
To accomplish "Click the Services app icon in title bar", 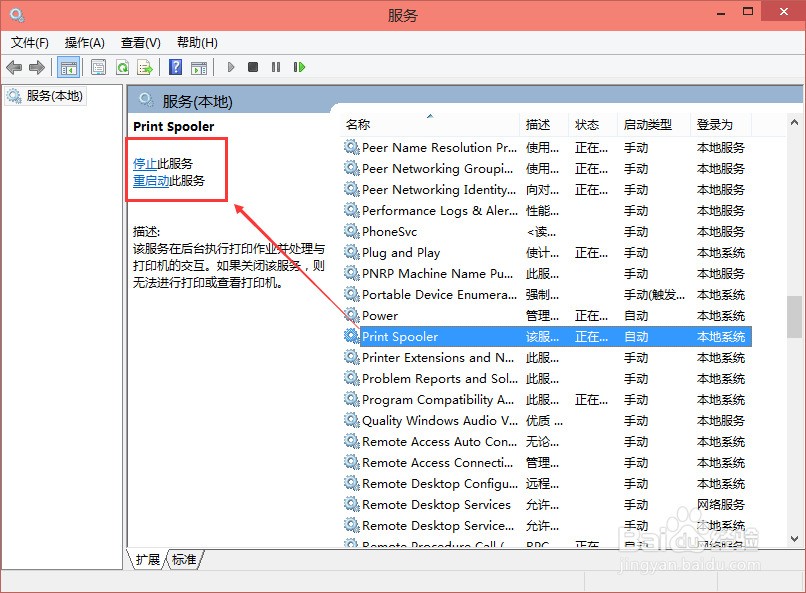I will click(17, 15).
